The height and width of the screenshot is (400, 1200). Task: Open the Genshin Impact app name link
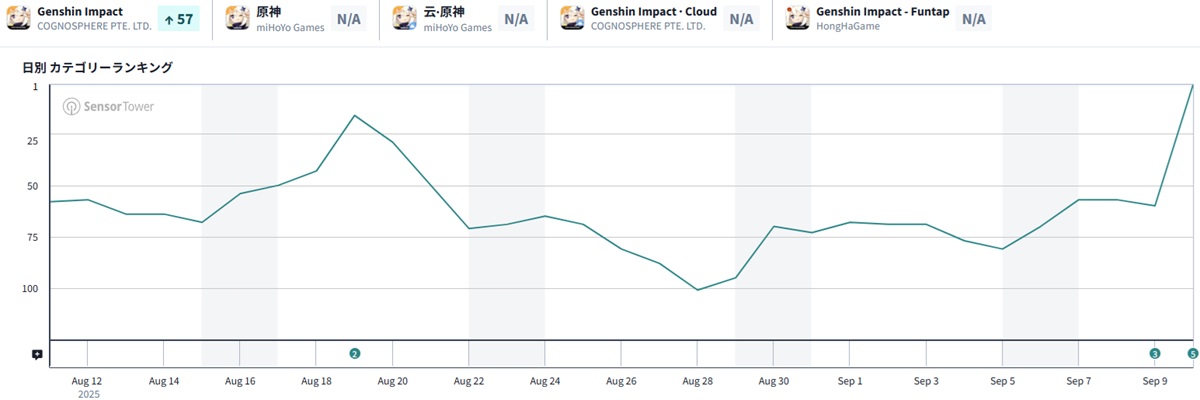coord(80,11)
